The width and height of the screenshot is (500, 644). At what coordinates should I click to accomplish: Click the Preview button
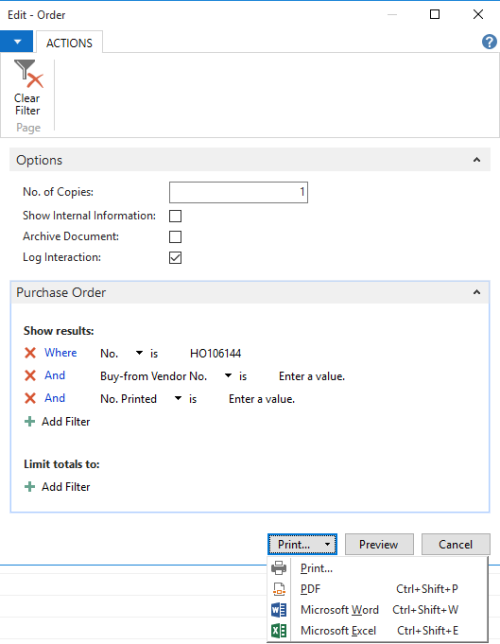(x=379, y=544)
